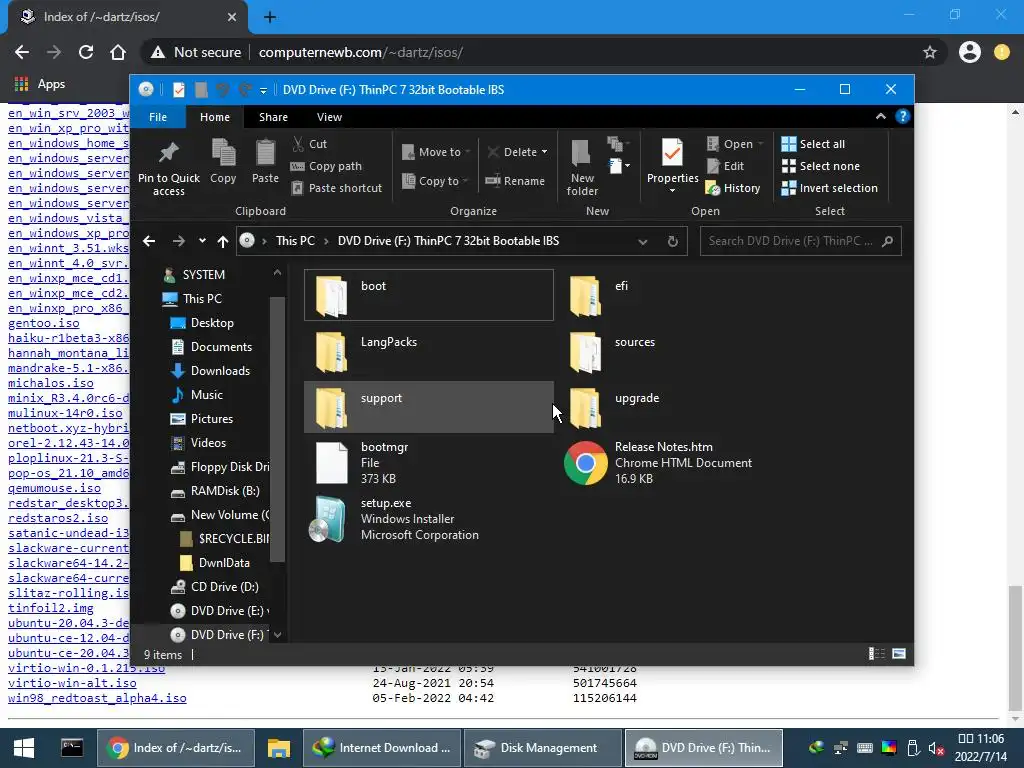Select the LangPacks folder
1024x768 pixels.
[429, 351]
